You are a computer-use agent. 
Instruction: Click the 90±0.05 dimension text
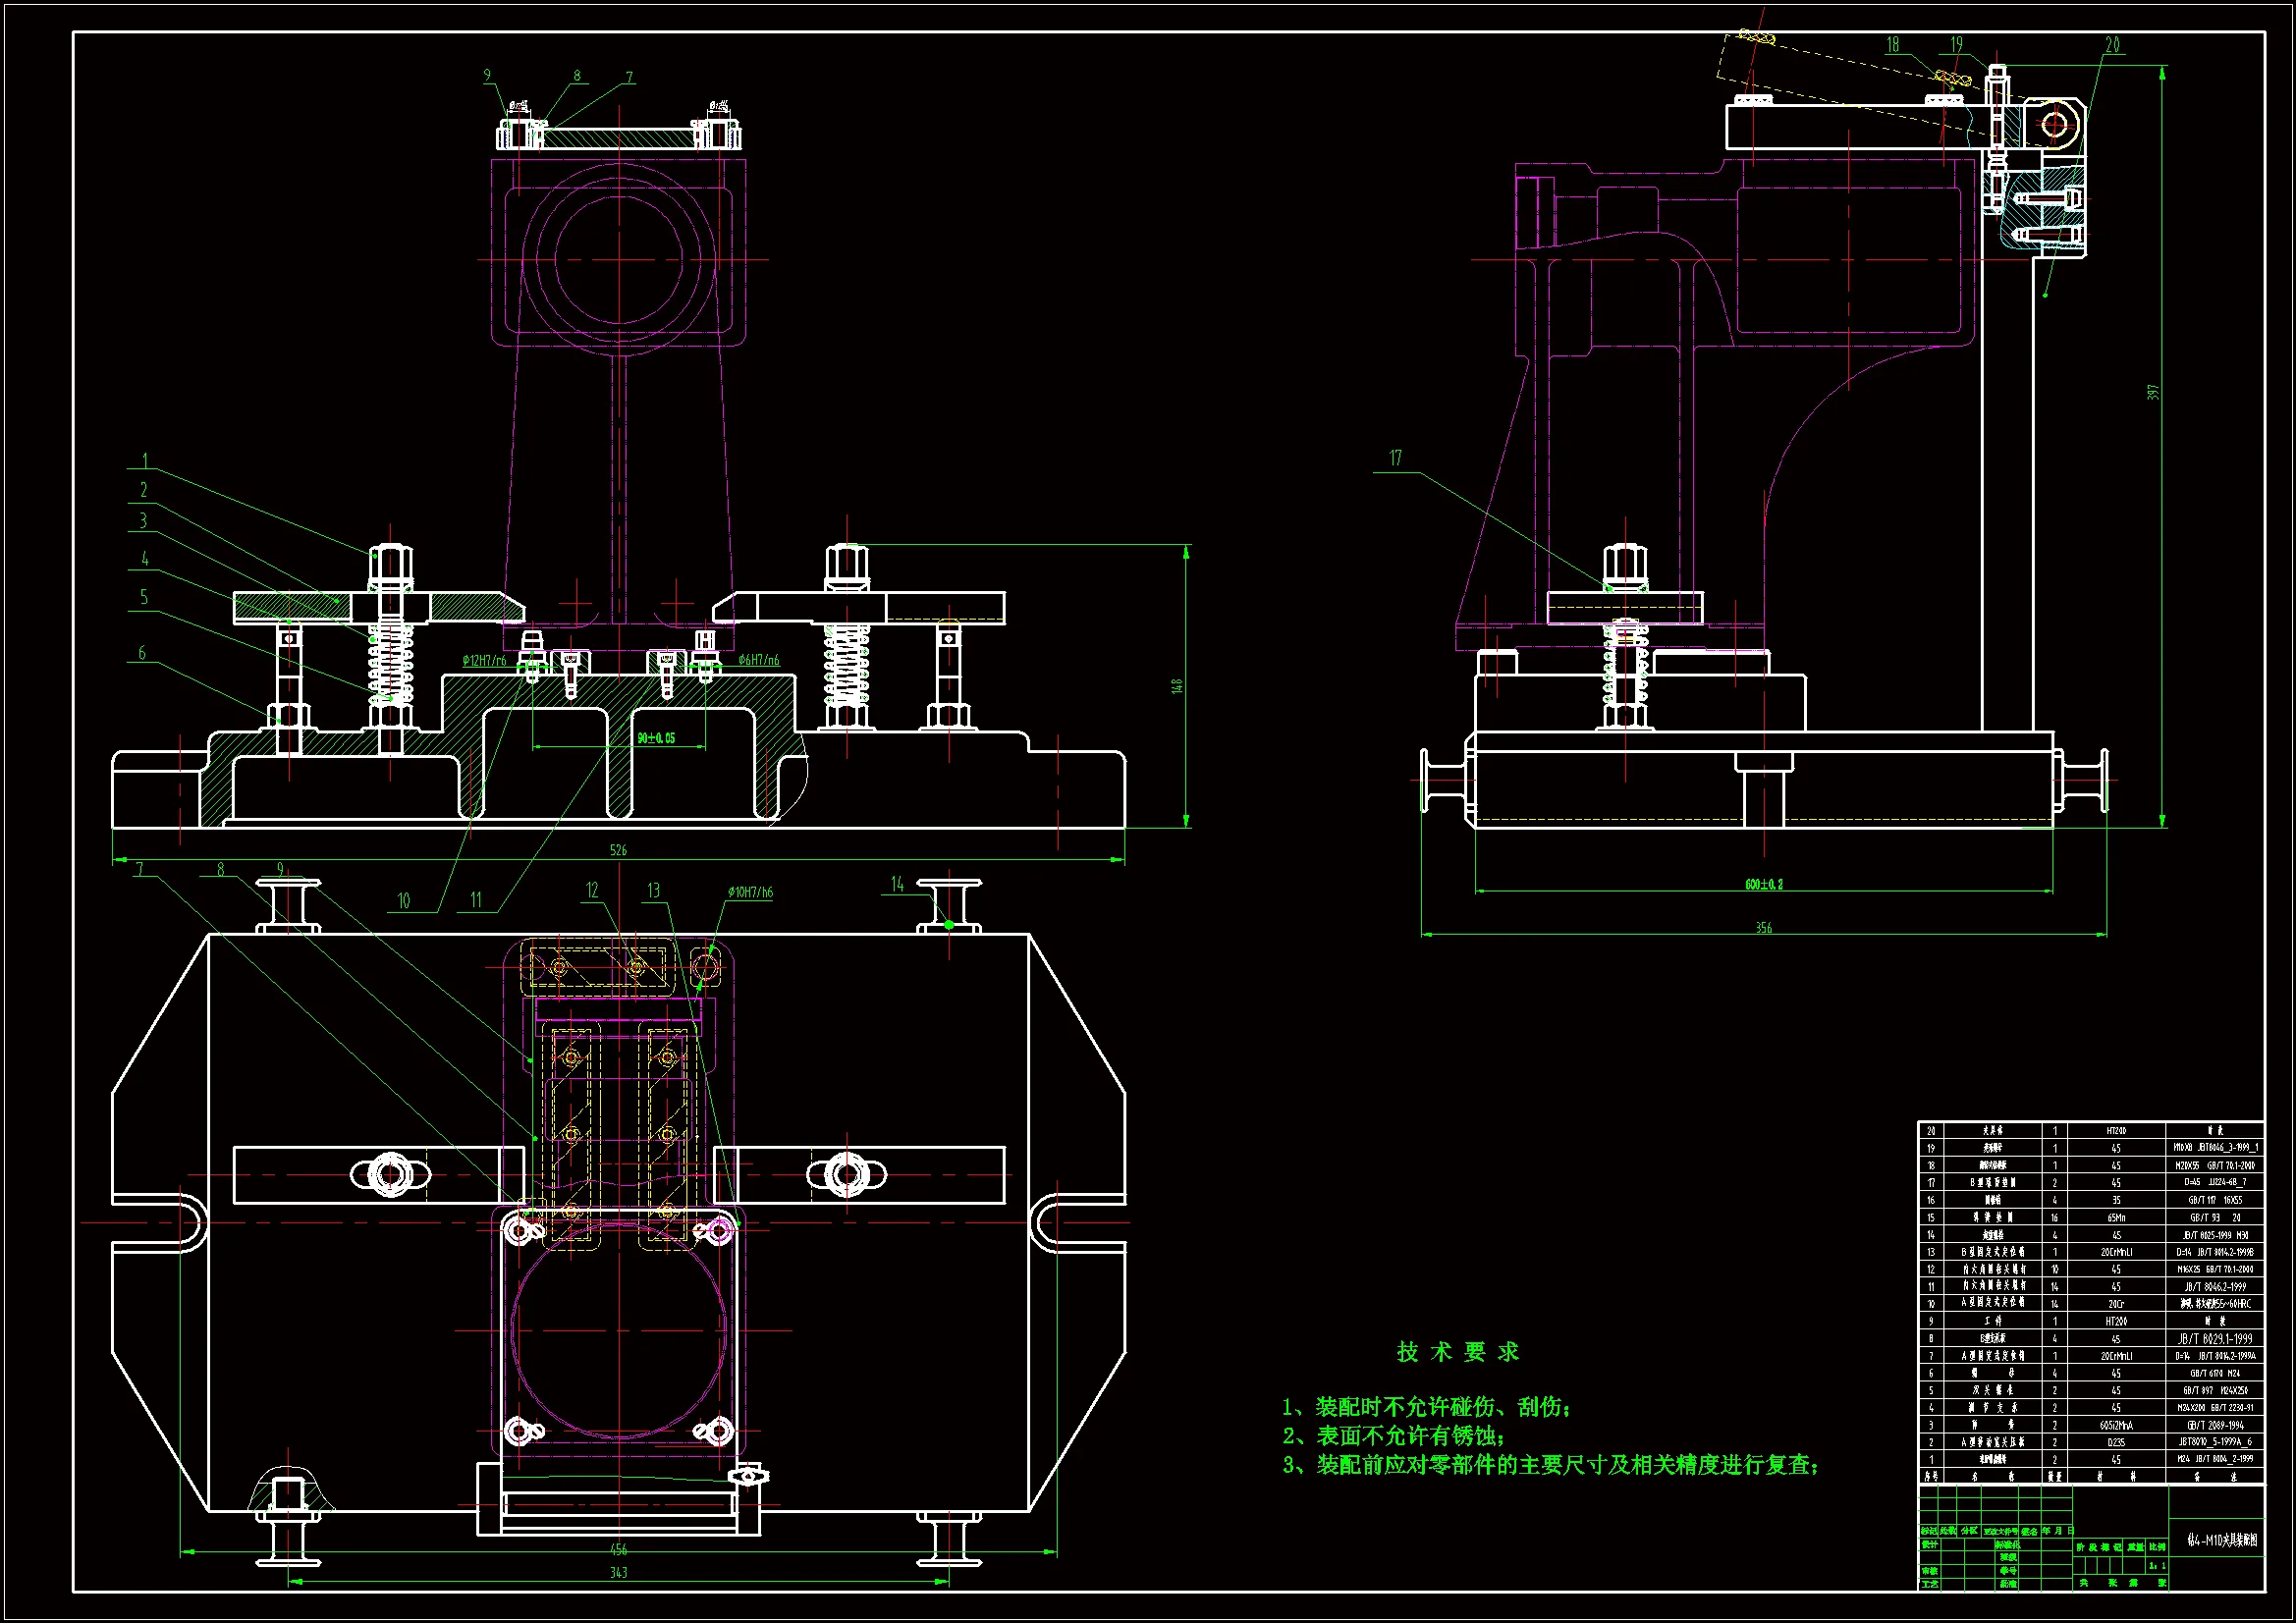pos(656,738)
